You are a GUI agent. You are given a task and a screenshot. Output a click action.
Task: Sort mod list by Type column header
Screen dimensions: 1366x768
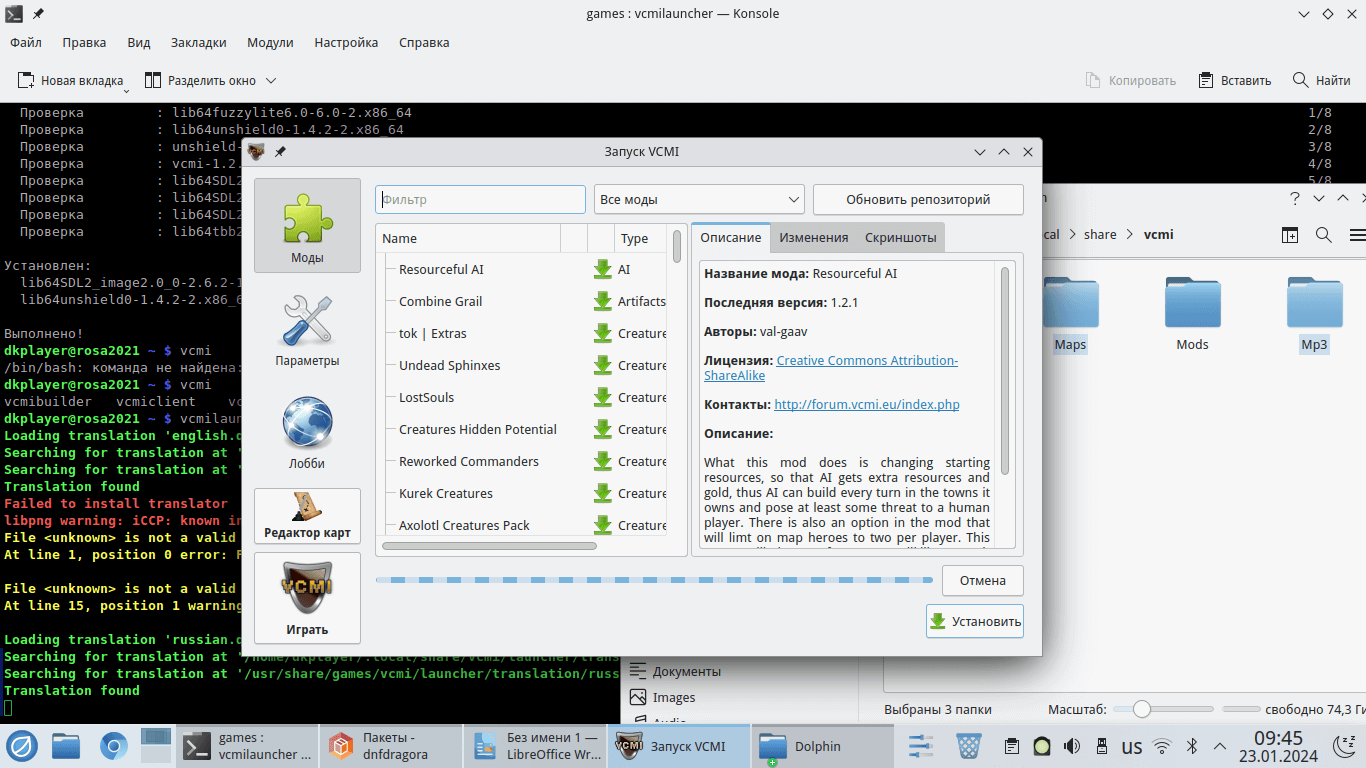click(642, 238)
